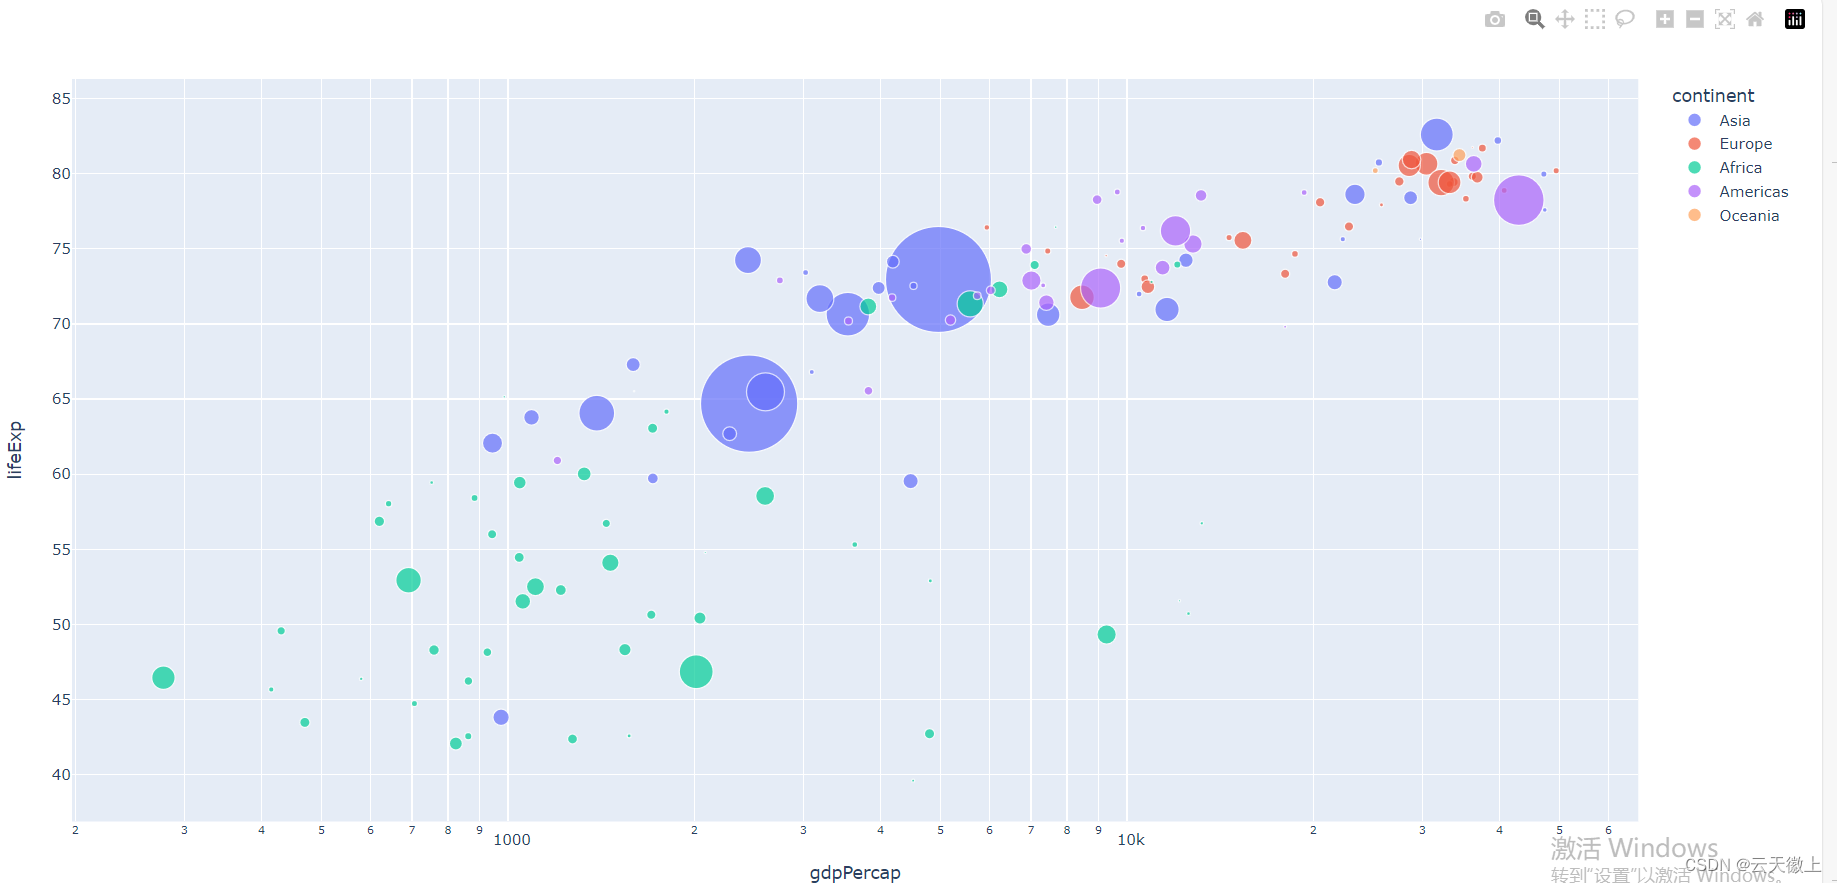Image resolution: width=1837 pixels, height=883 pixels.
Task: Click the leftmost green Africa bubble
Action: [163, 678]
